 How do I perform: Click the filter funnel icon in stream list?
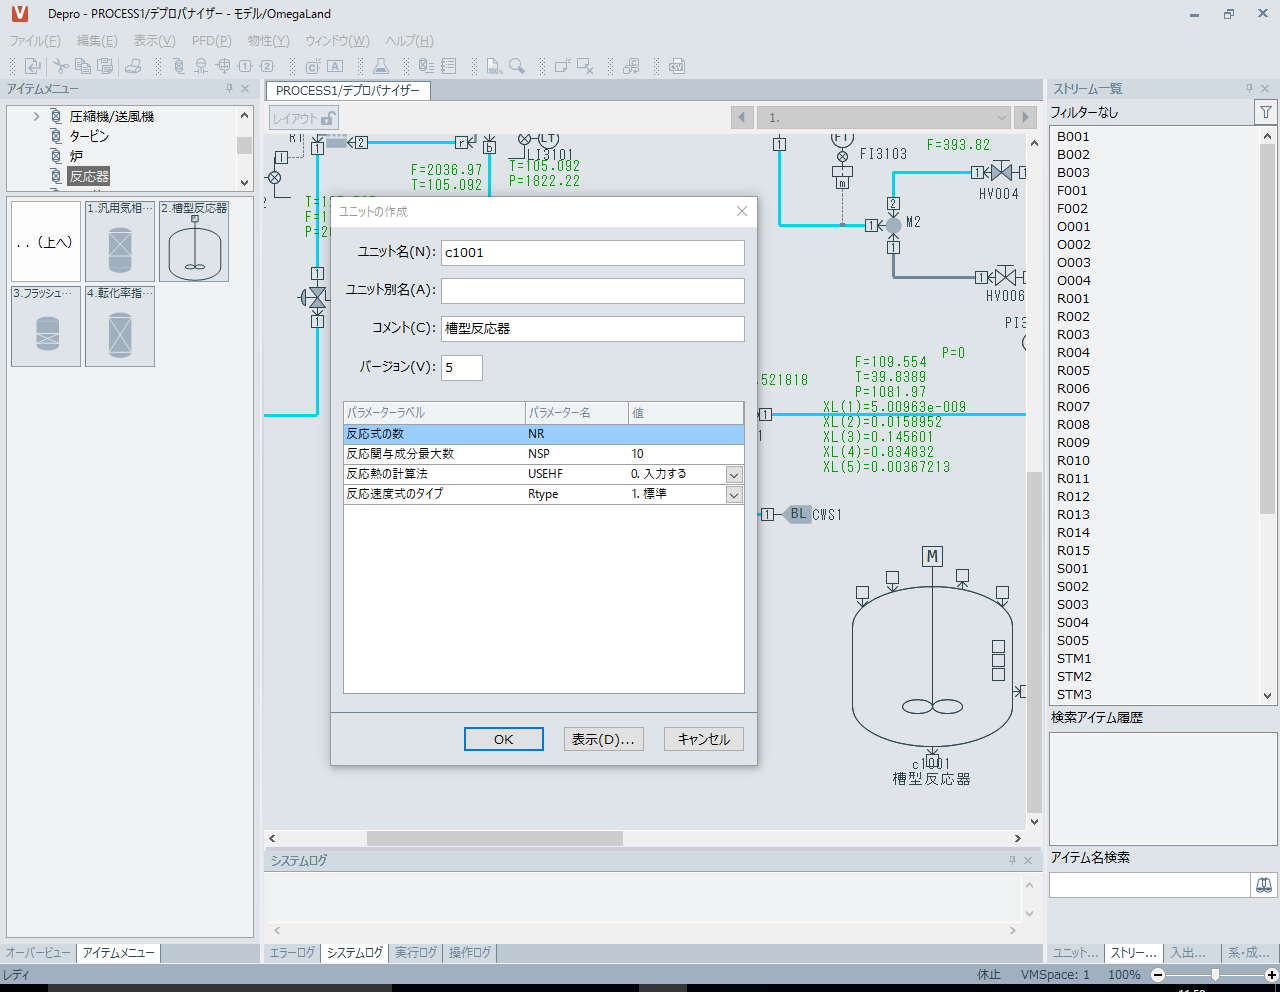[x=1265, y=112]
